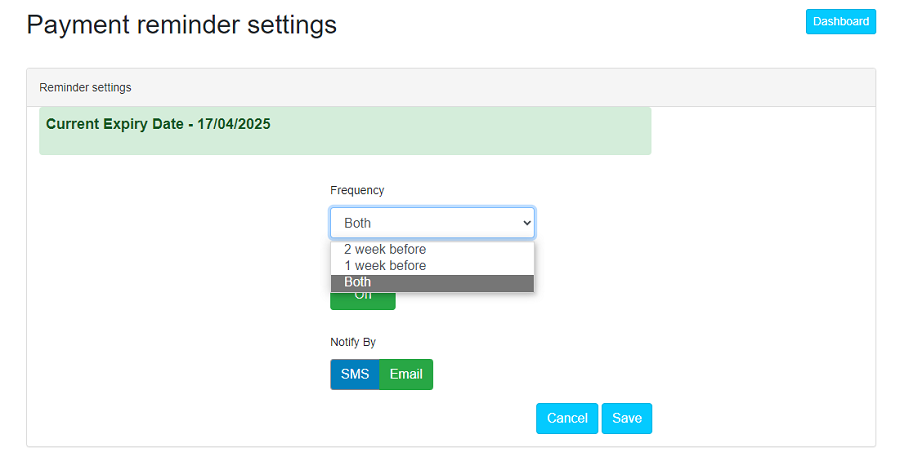Cancel the reminder settings changes

[x=567, y=418]
